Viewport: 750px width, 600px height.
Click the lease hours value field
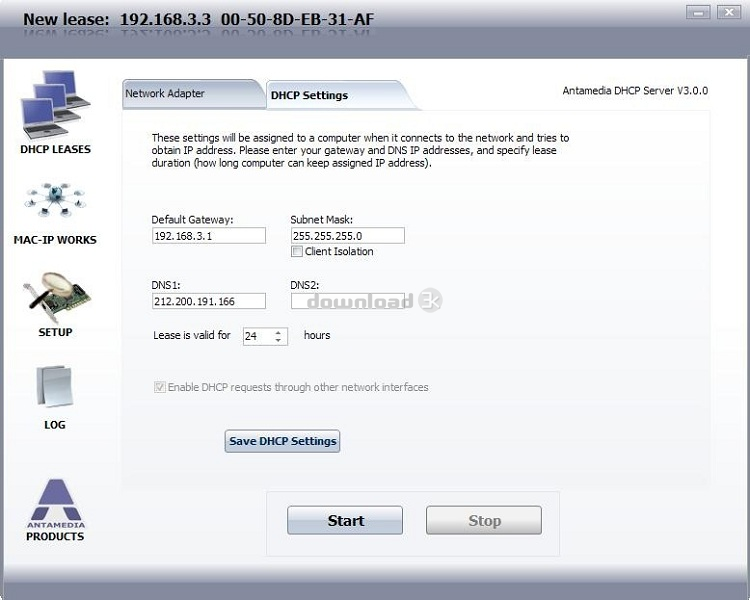[258, 336]
